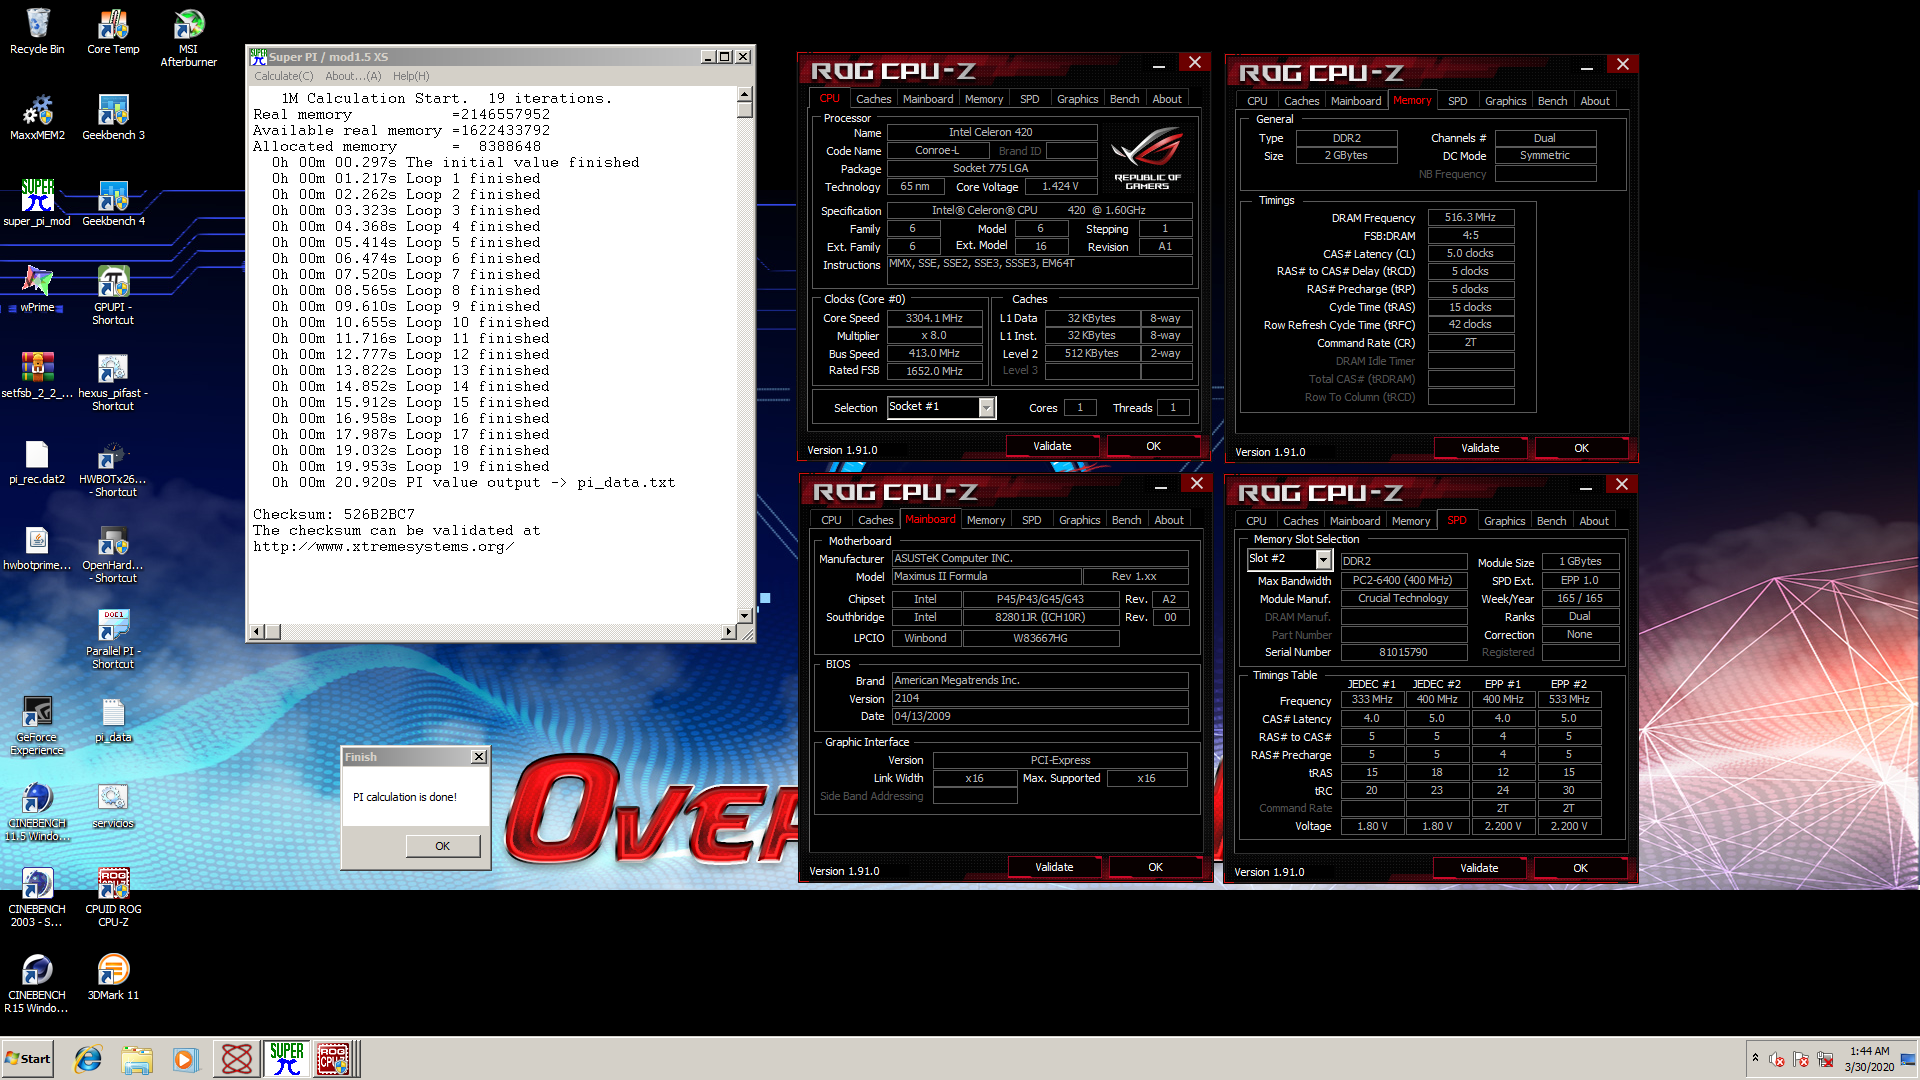Viewport: 1920px width, 1080px height.
Task: Select CINEBENCH 11.5 desktop icon
Action: pyautogui.click(x=37, y=812)
